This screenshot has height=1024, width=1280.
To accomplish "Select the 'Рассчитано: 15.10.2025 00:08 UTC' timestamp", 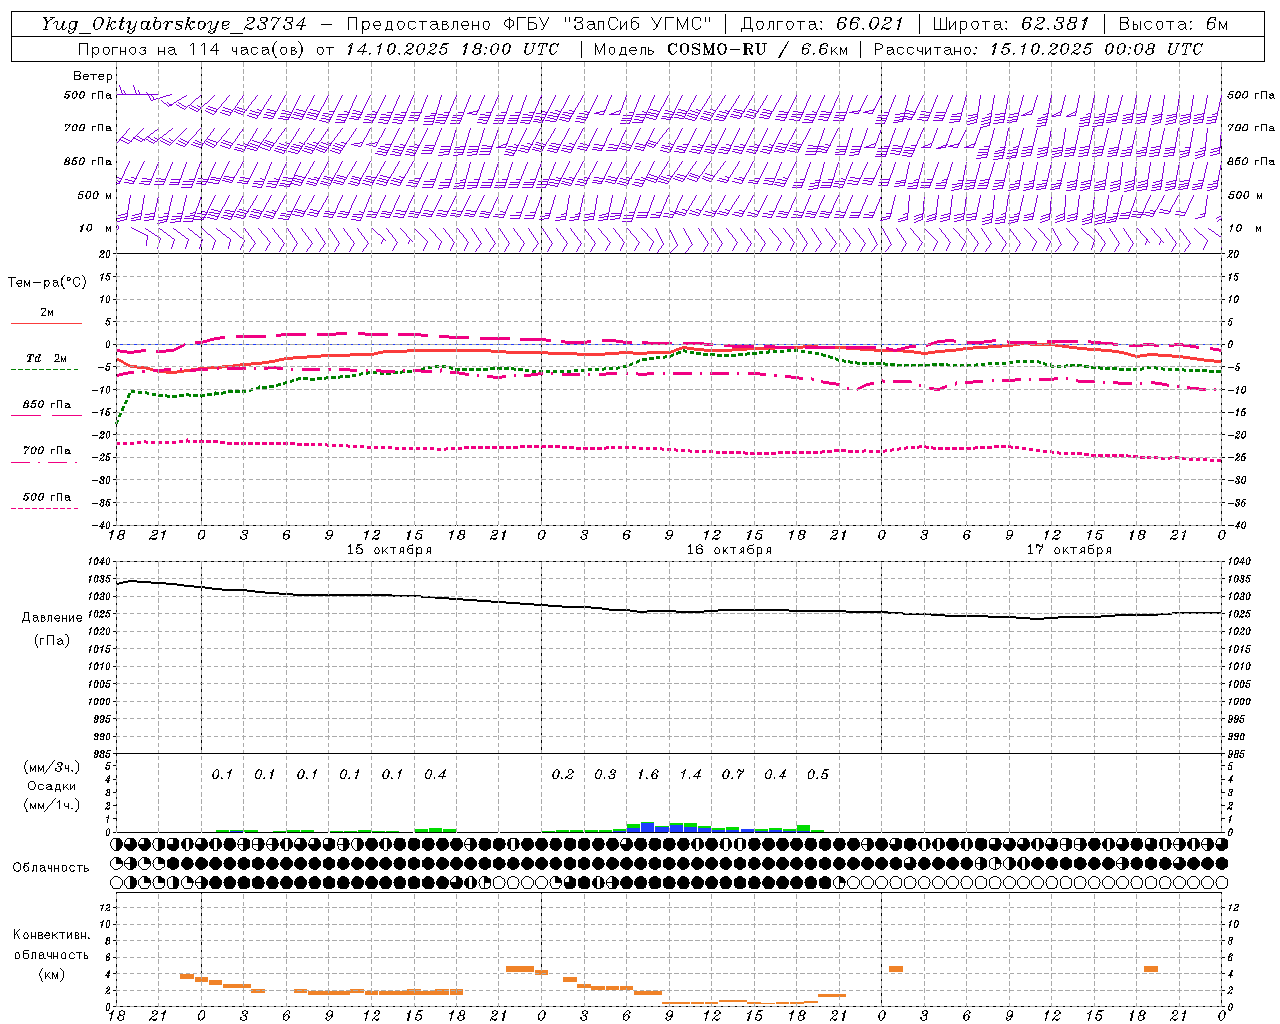I will (x=1038, y=49).
